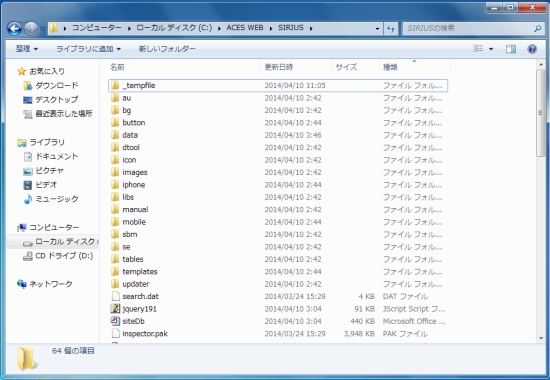Open ライブラリに追加 menu
The image size is (550, 380).
tap(88, 49)
